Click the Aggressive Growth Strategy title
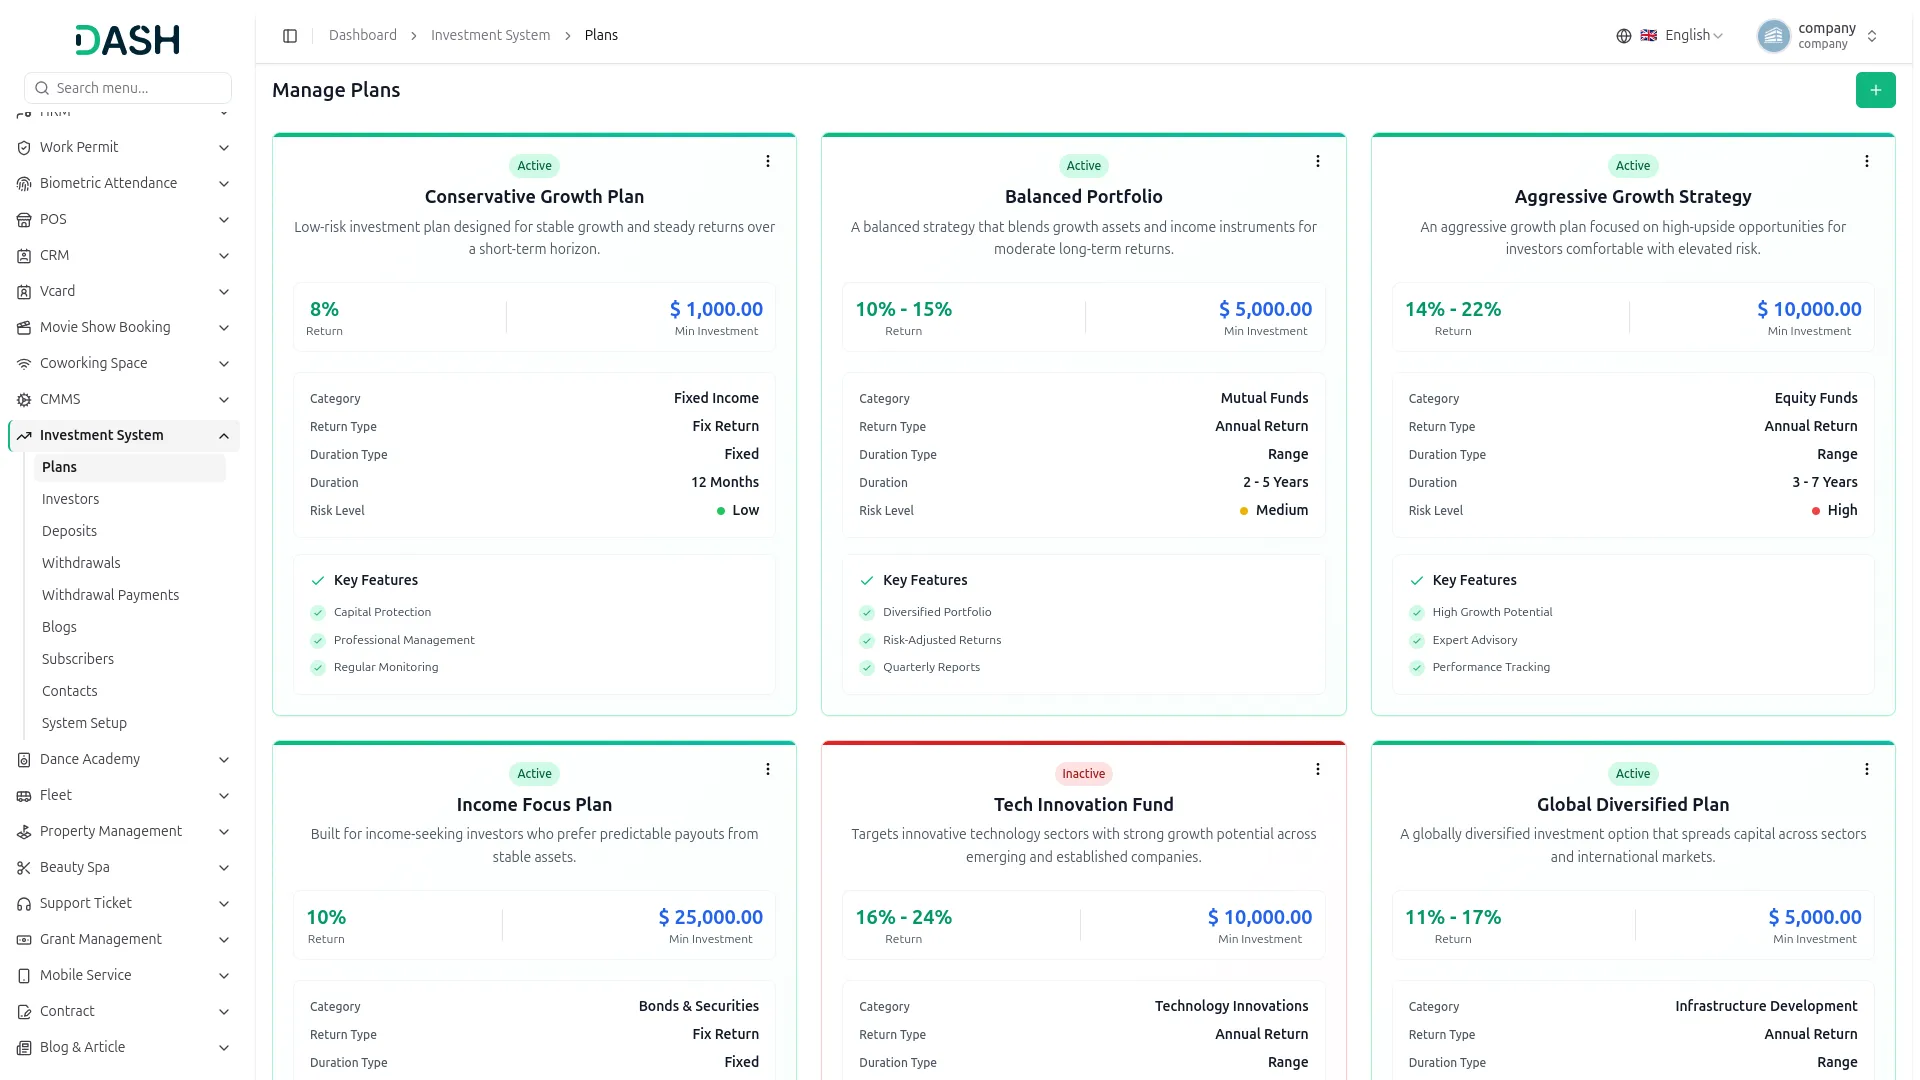The image size is (1920, 1080). coord(1633,197)
